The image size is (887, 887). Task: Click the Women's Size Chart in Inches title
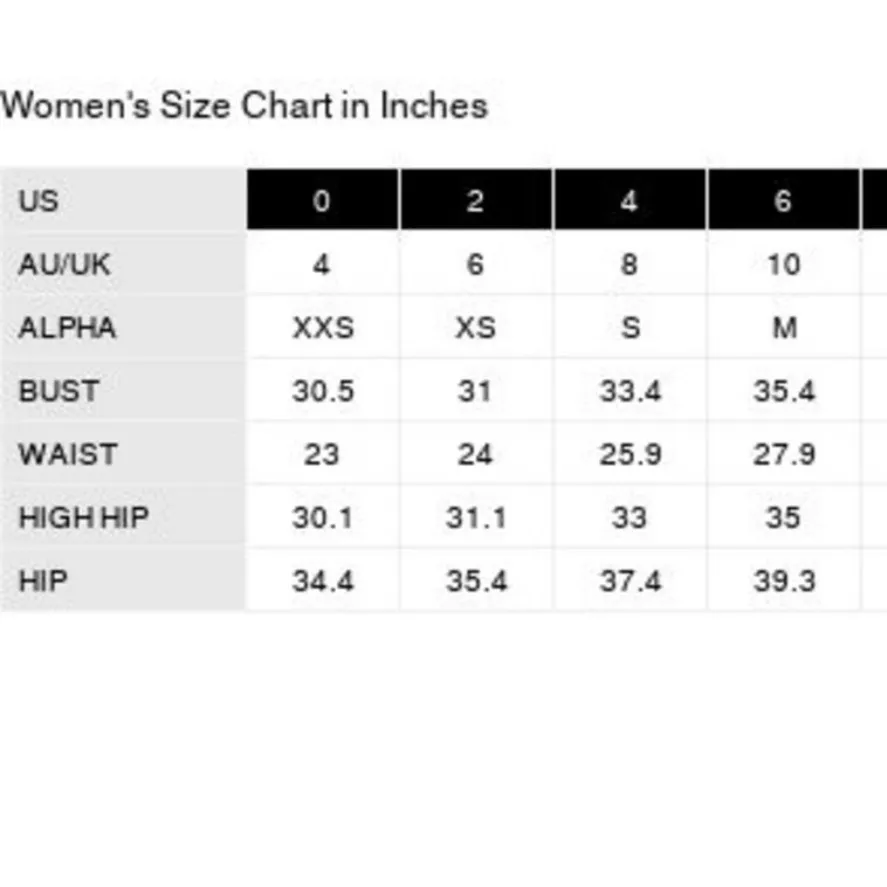click(244, 106)
